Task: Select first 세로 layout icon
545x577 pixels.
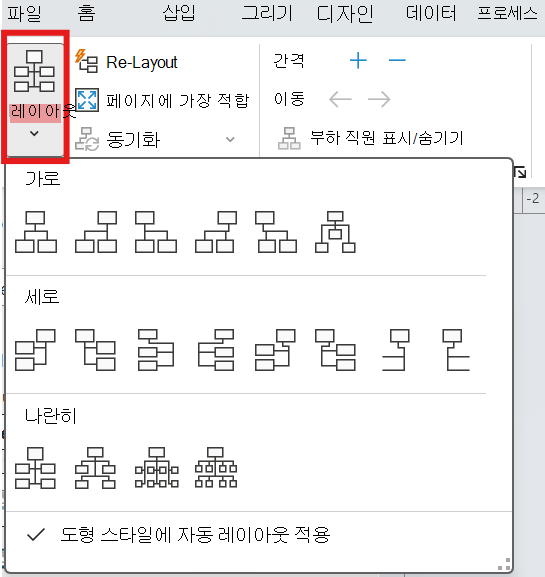Action: point(35,350)
